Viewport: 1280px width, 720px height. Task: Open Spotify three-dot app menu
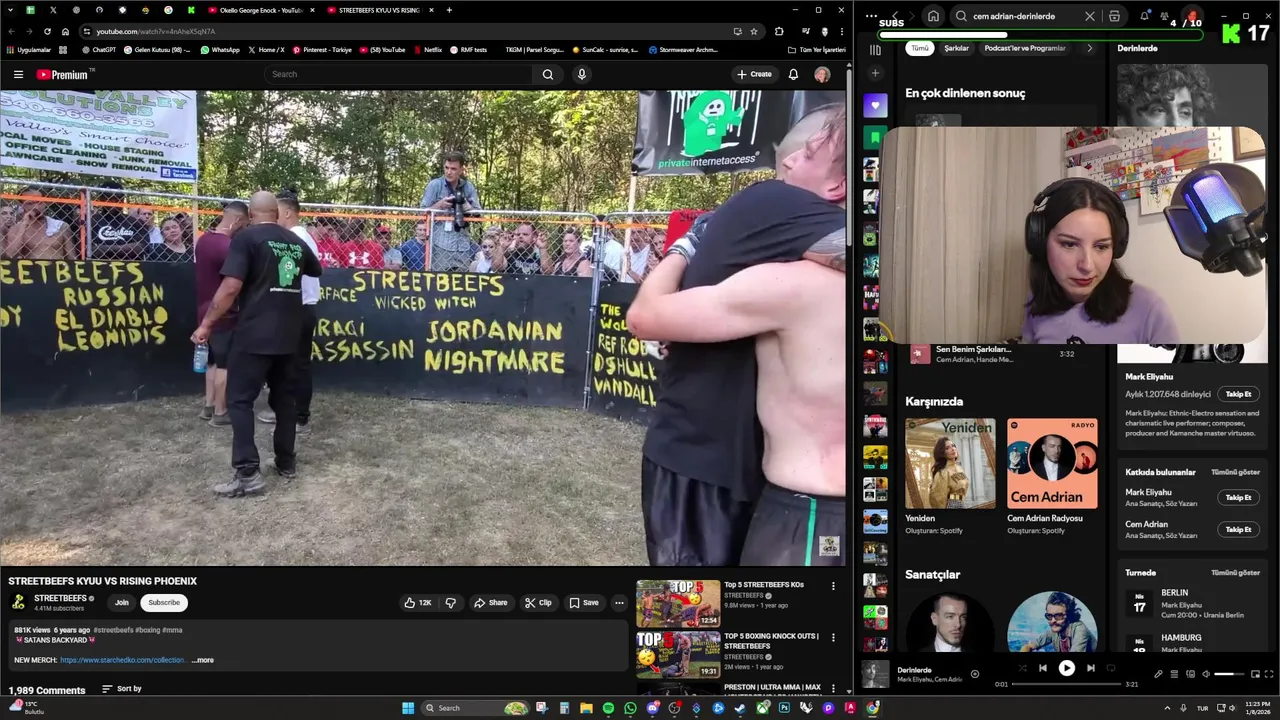click(871, 16)
